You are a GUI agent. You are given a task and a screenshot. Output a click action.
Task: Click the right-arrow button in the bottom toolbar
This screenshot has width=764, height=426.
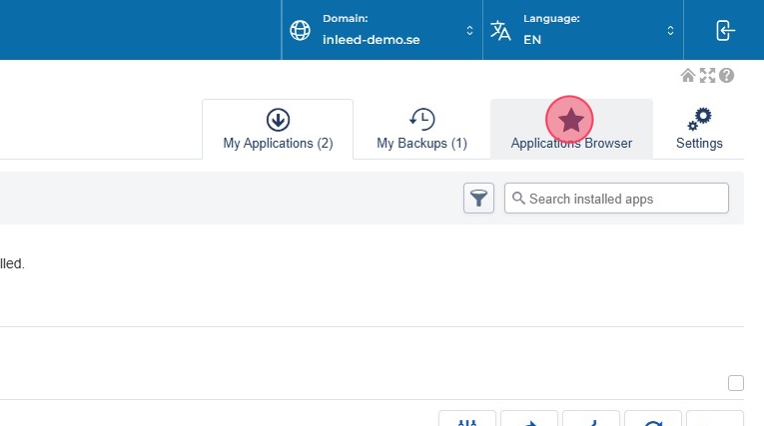coord(529,420)
